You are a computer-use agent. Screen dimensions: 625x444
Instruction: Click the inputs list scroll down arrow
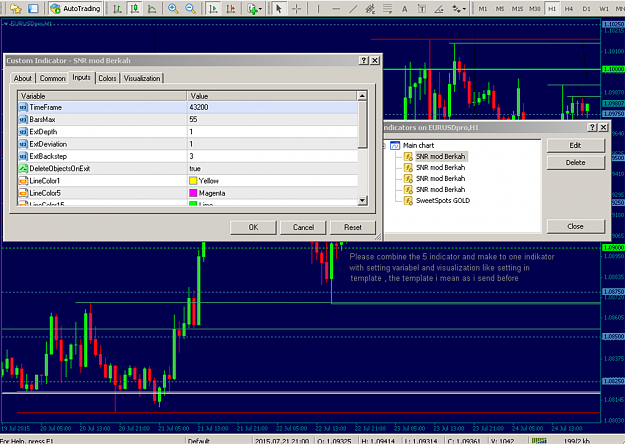click(362, 200)
